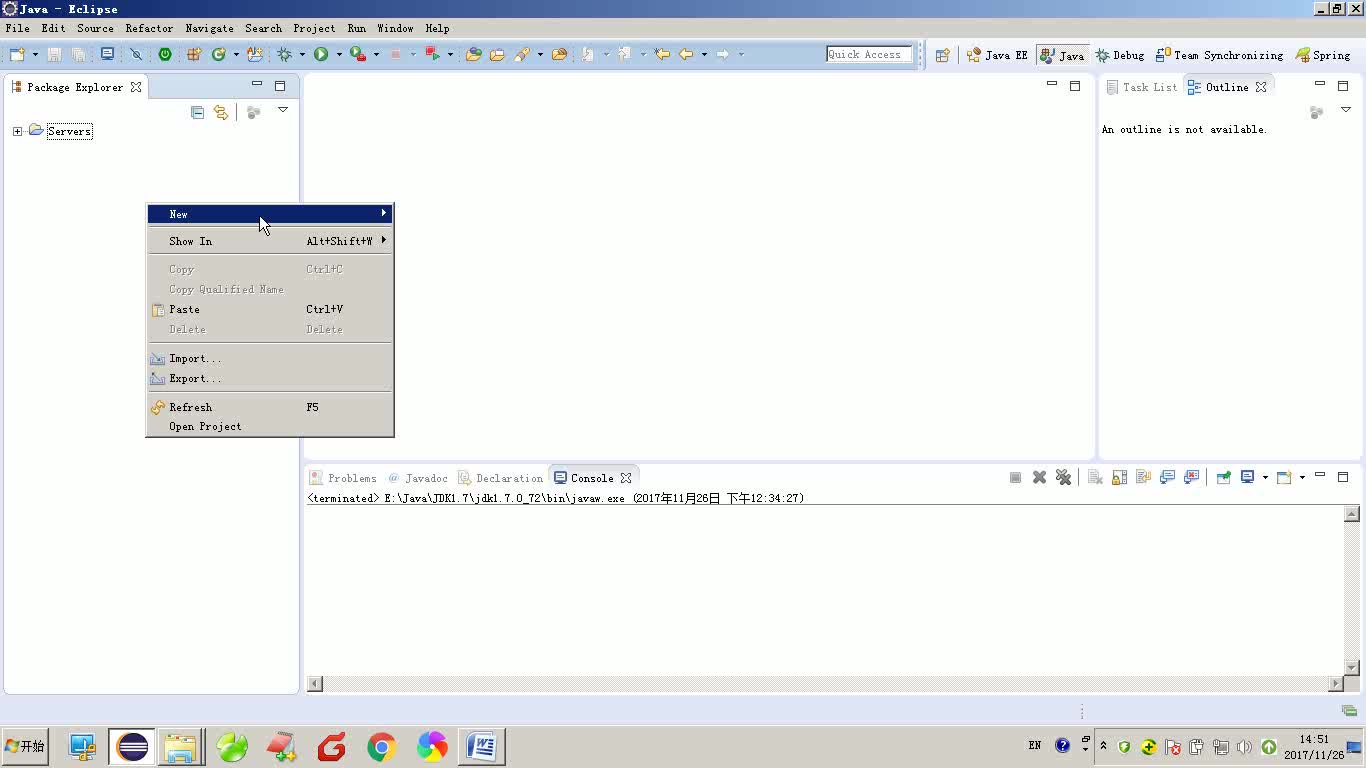Open the Refactor menu
Image resolution: width=1366 pixels, height=768 pixels.
tap(149, 28)
